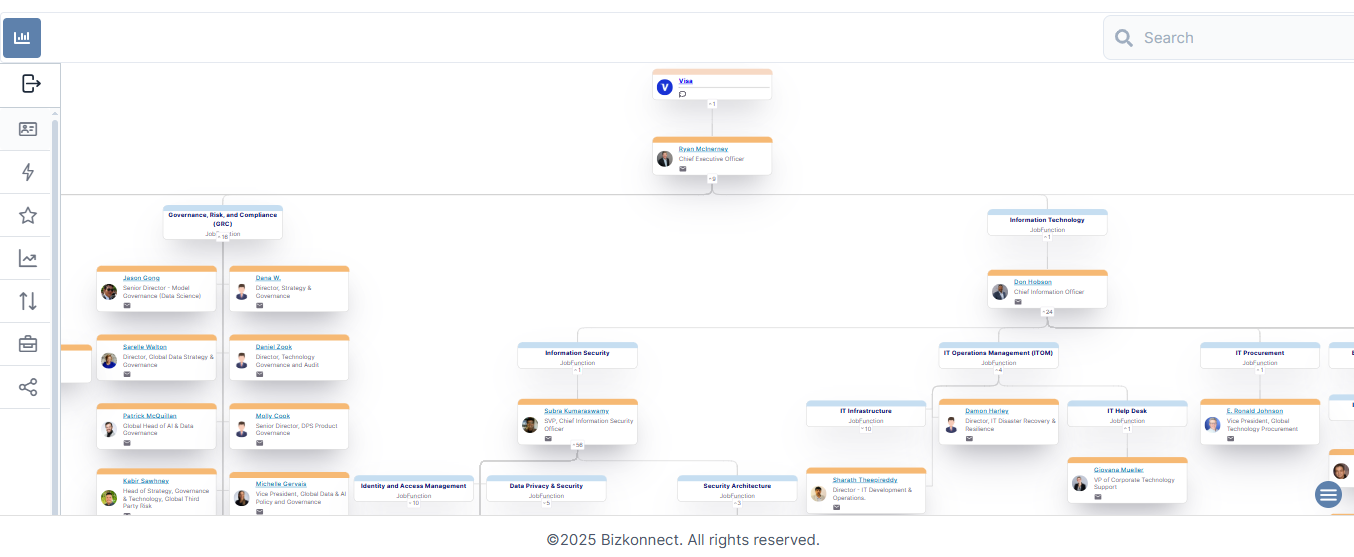The width and height of the screenshot is (1354, 557).
Task: Click the star favorites sidebar icon
Action: click(x=28, y=215)
